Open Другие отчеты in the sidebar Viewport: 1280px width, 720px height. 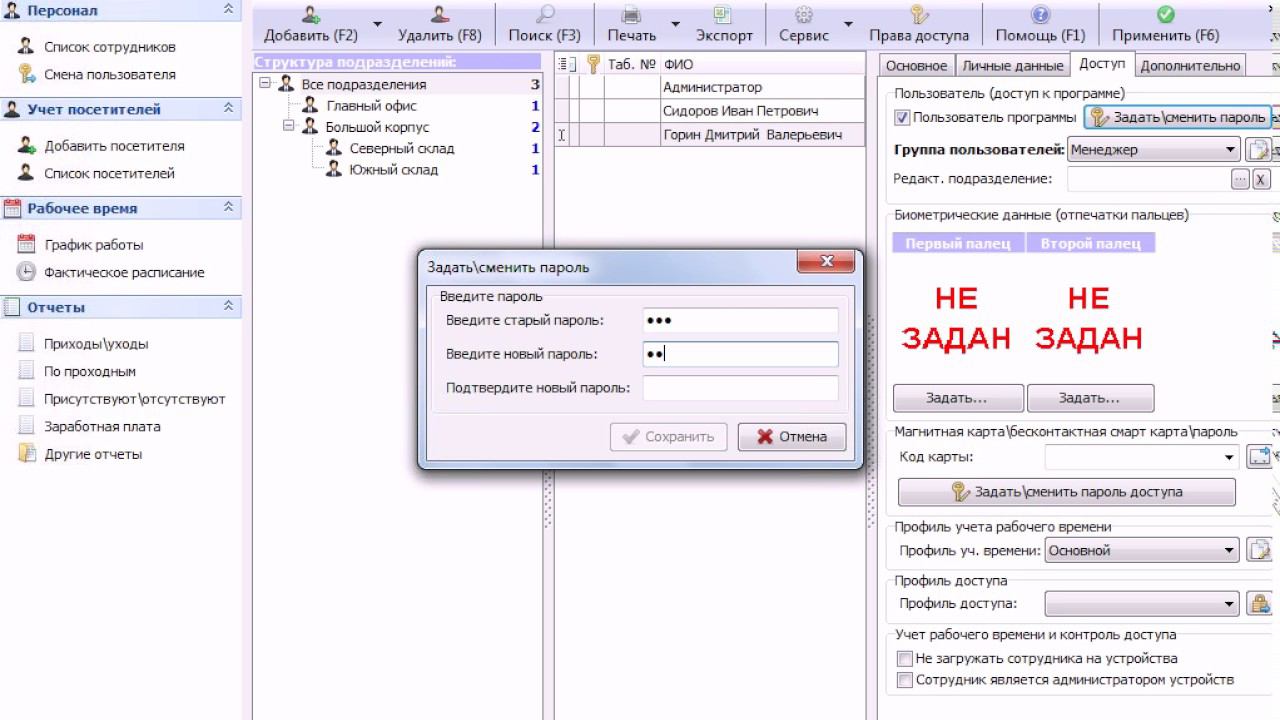tap(93, 454)
